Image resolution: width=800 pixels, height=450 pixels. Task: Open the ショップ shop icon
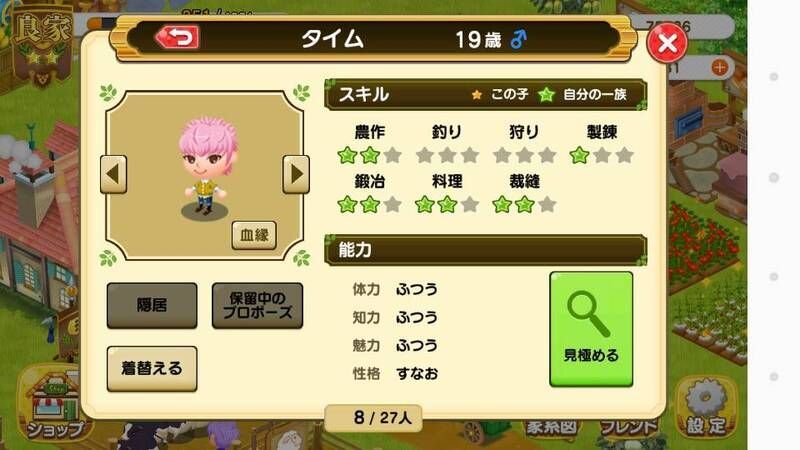click(x=54, y=406)
